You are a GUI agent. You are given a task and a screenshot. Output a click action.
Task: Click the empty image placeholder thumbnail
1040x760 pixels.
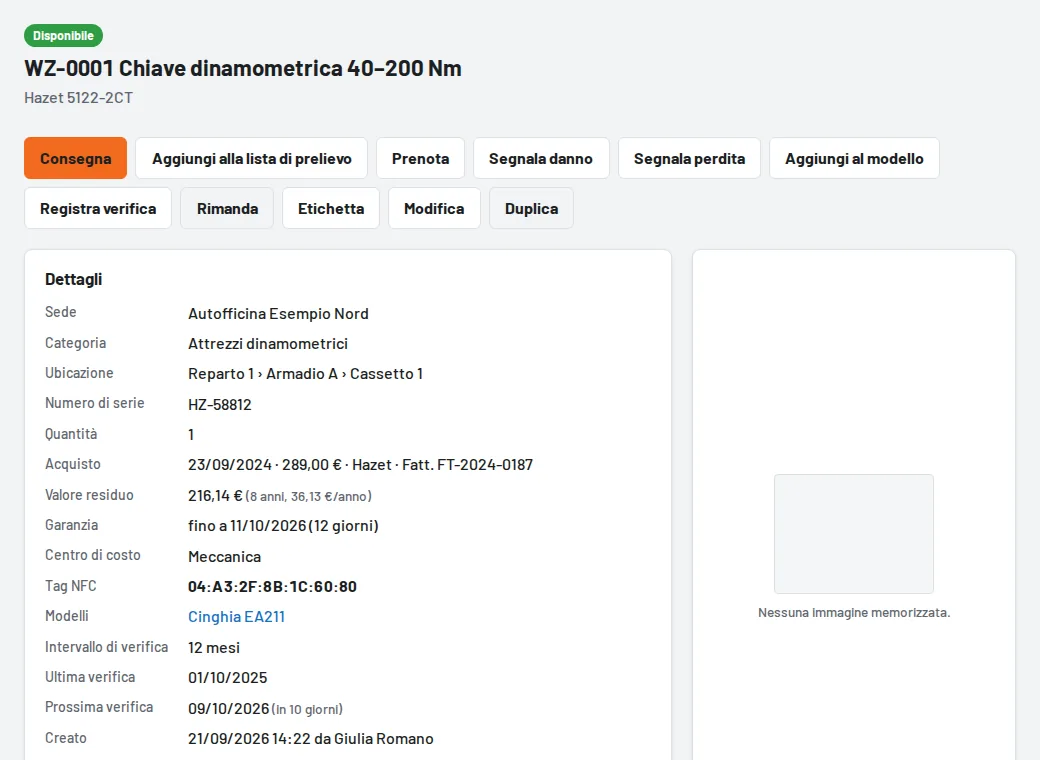coord(854,534)
